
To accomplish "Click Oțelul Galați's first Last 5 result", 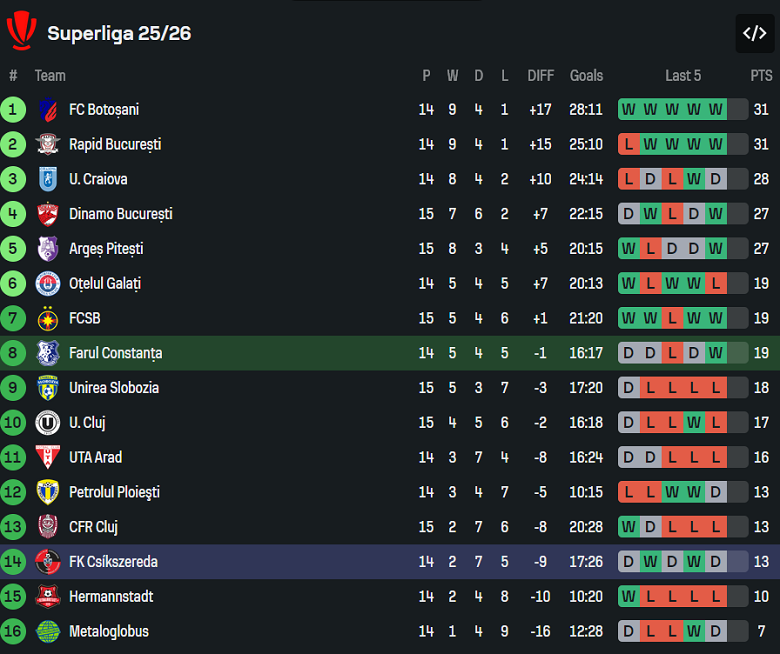I will (x=629, y=283).
